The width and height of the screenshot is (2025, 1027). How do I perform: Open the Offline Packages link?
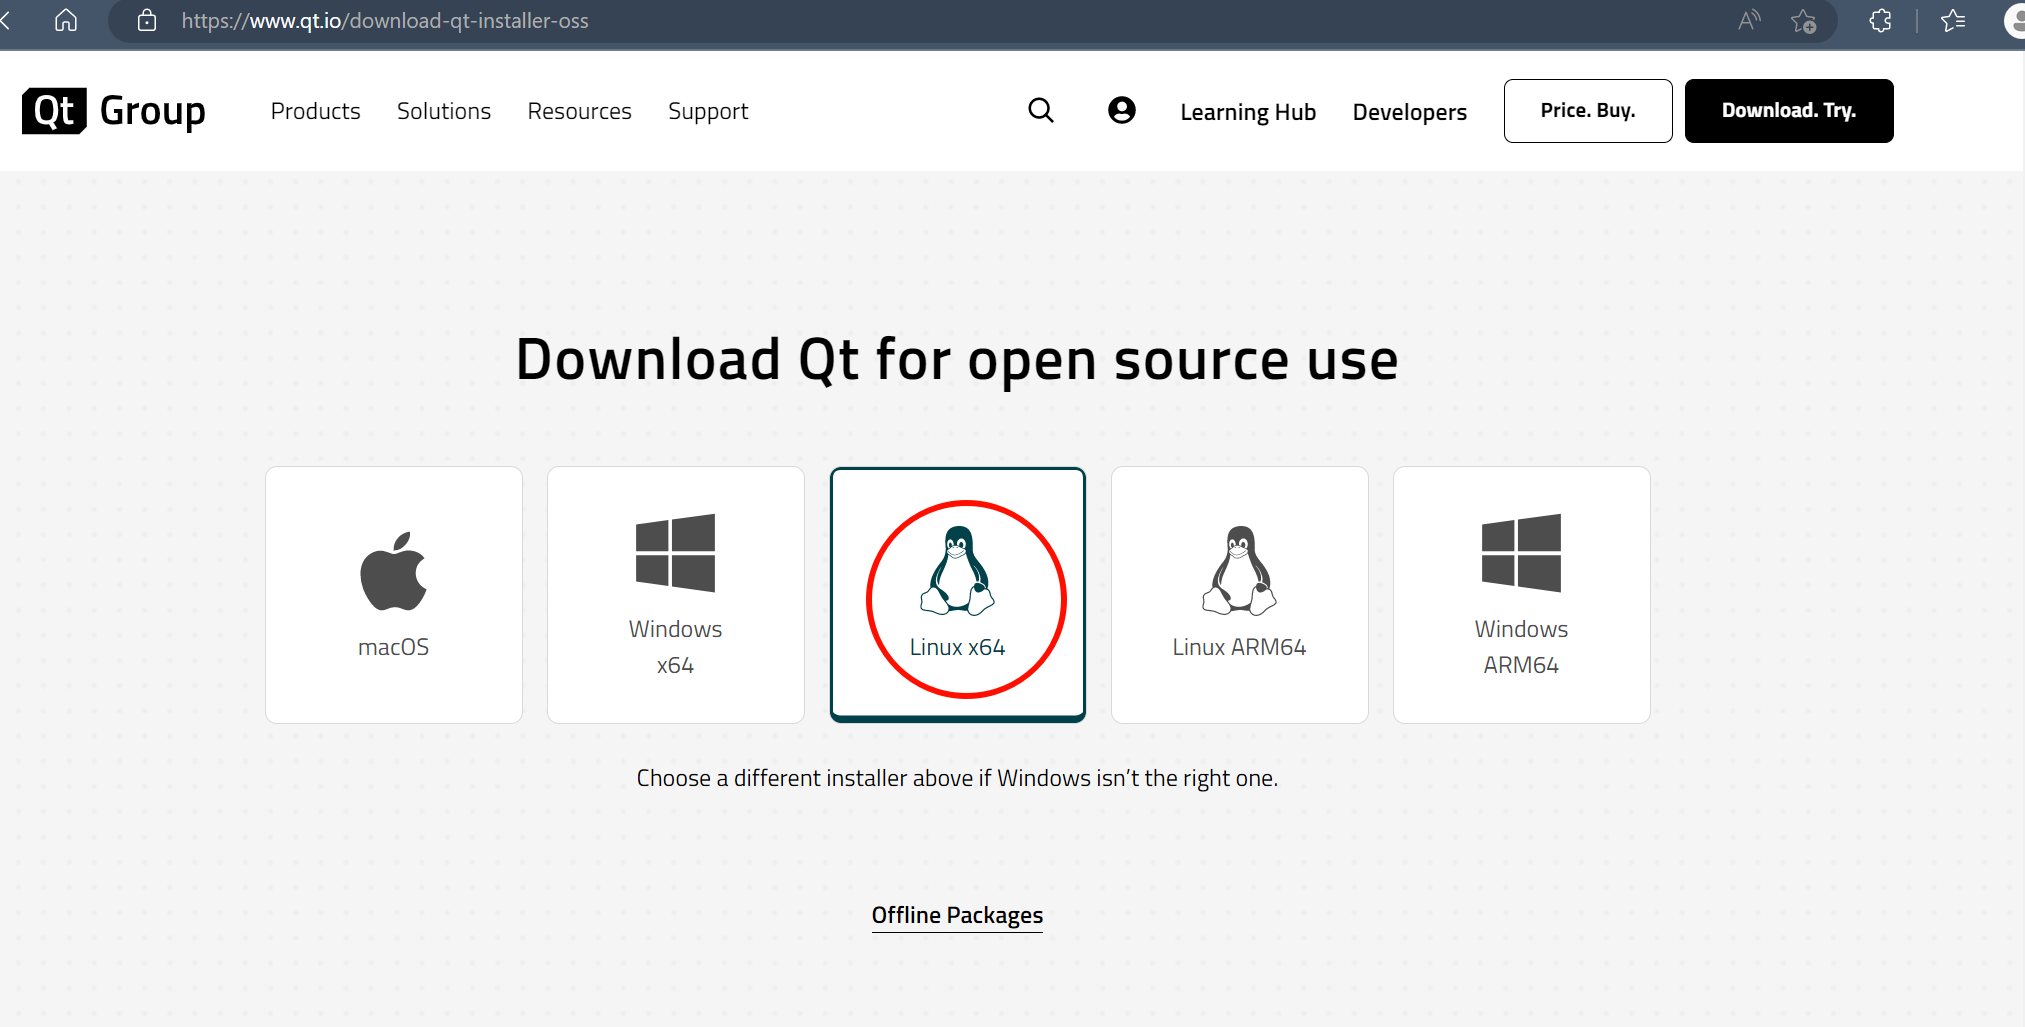[x=957, y=916]
